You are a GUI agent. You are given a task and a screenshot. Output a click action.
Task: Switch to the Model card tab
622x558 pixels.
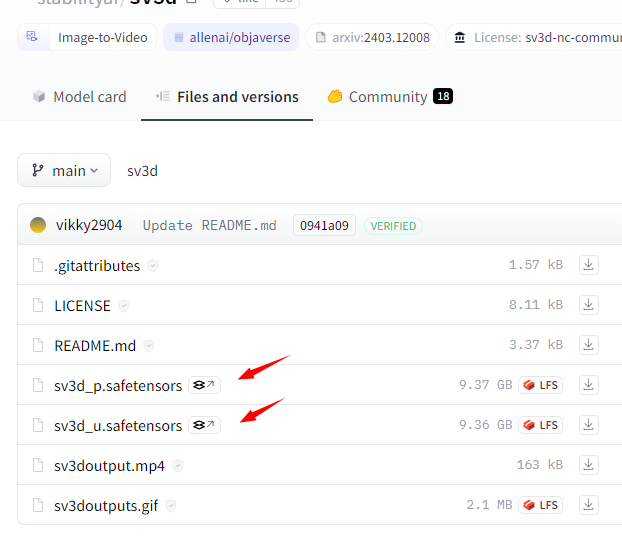[x=79, y=97]
